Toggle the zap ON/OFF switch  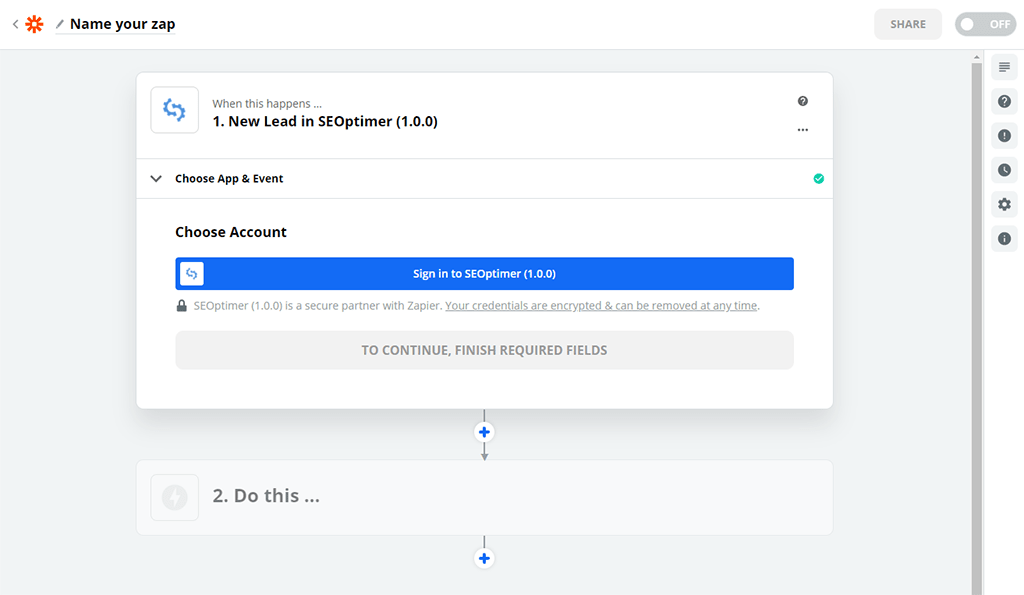[984, 24]
